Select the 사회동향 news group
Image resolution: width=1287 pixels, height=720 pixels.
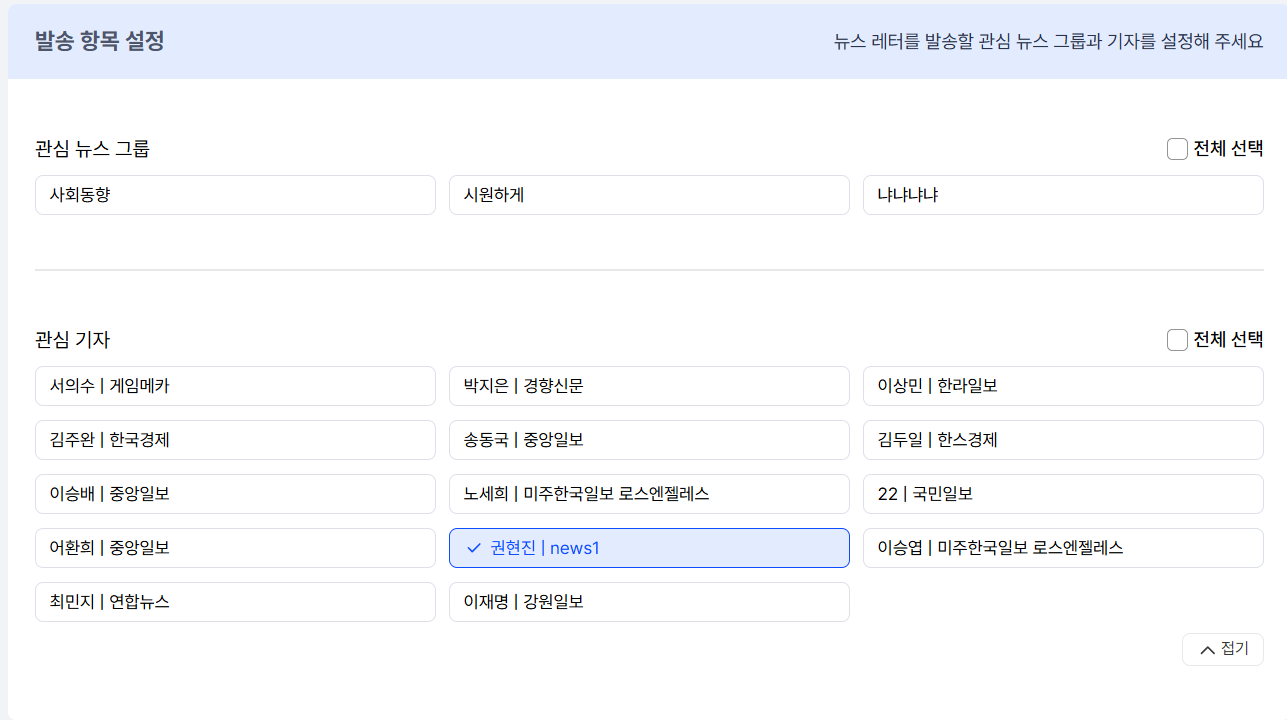coord(235,195)
